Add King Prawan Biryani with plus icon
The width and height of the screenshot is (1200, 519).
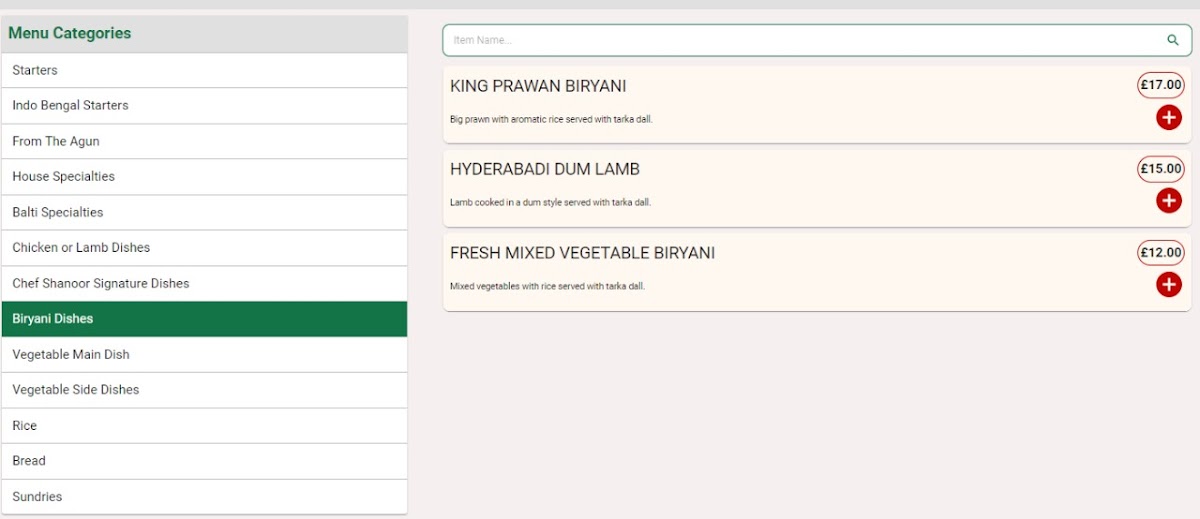1168,117
